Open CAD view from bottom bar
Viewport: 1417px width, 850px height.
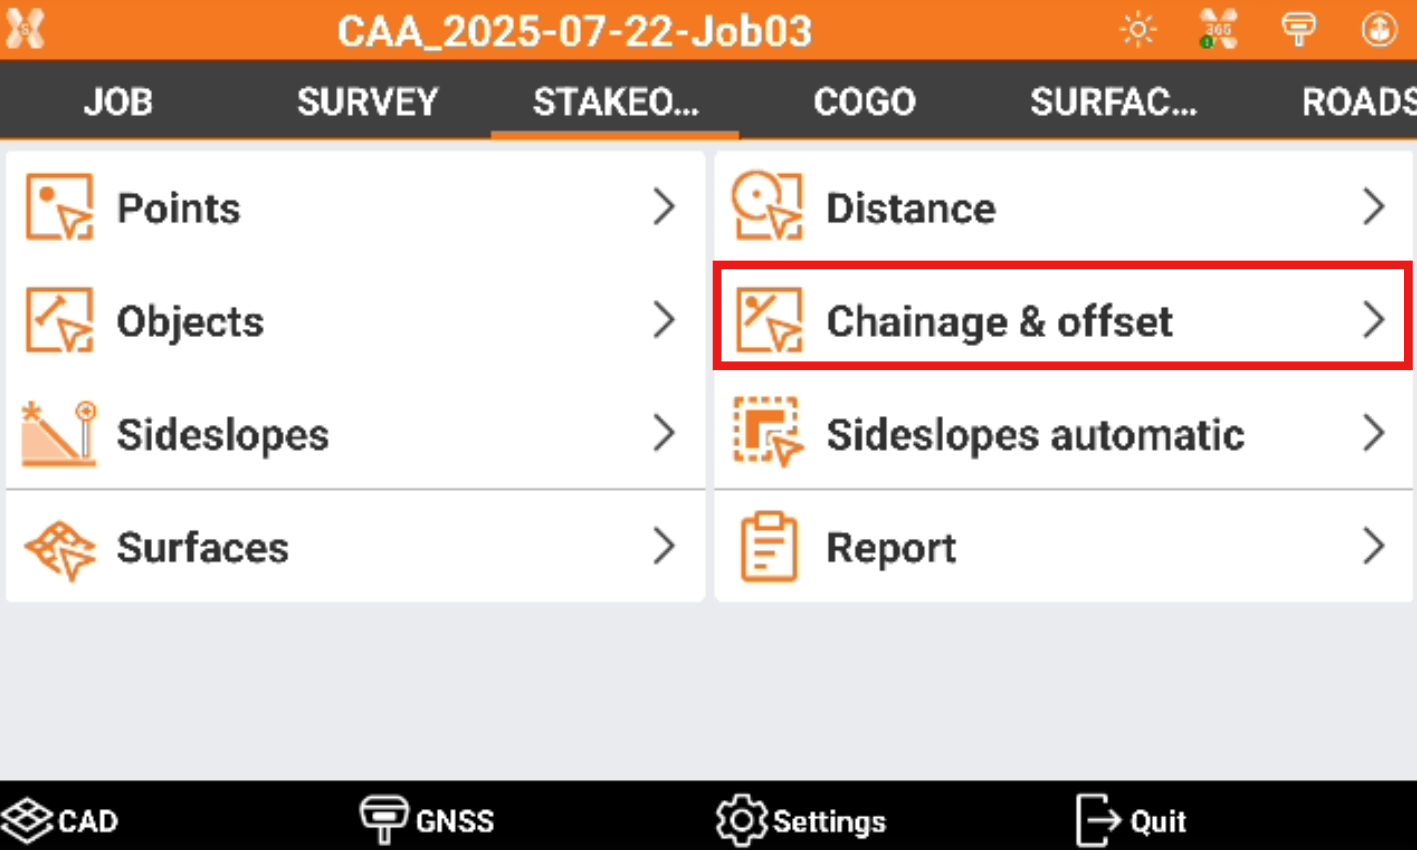pos(60,820)
